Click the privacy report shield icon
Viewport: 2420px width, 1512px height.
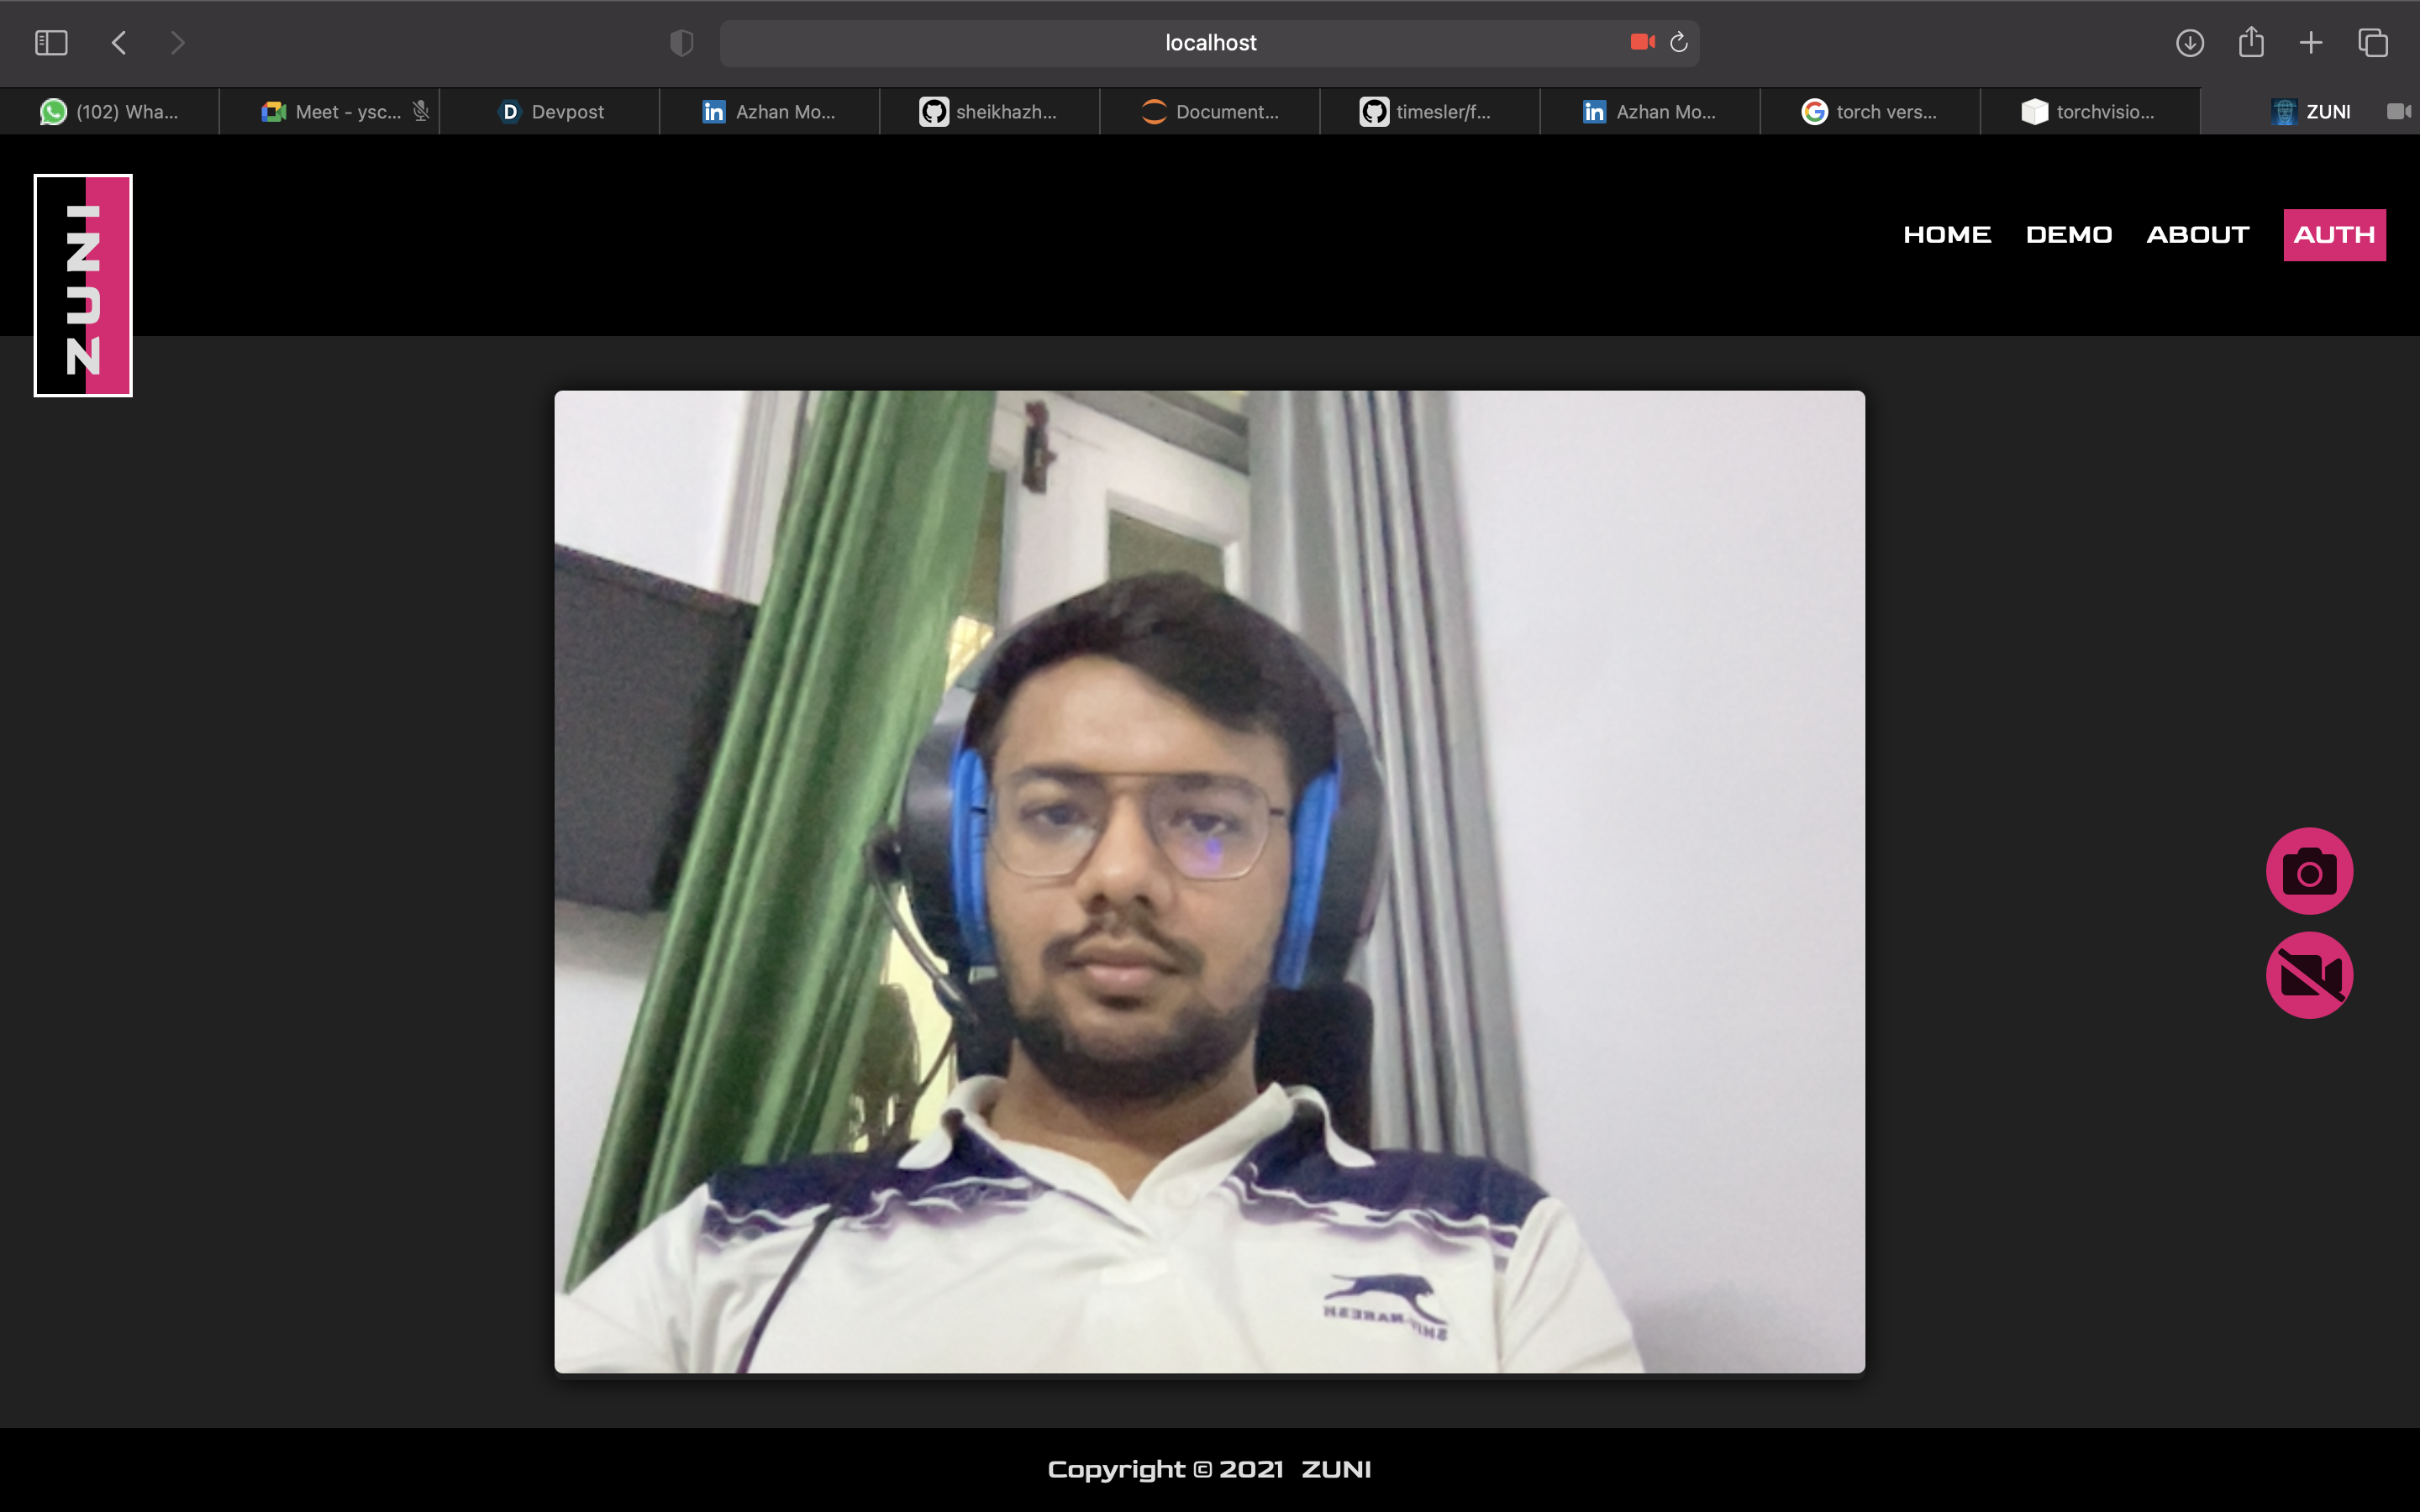click(x=681, y=43)
